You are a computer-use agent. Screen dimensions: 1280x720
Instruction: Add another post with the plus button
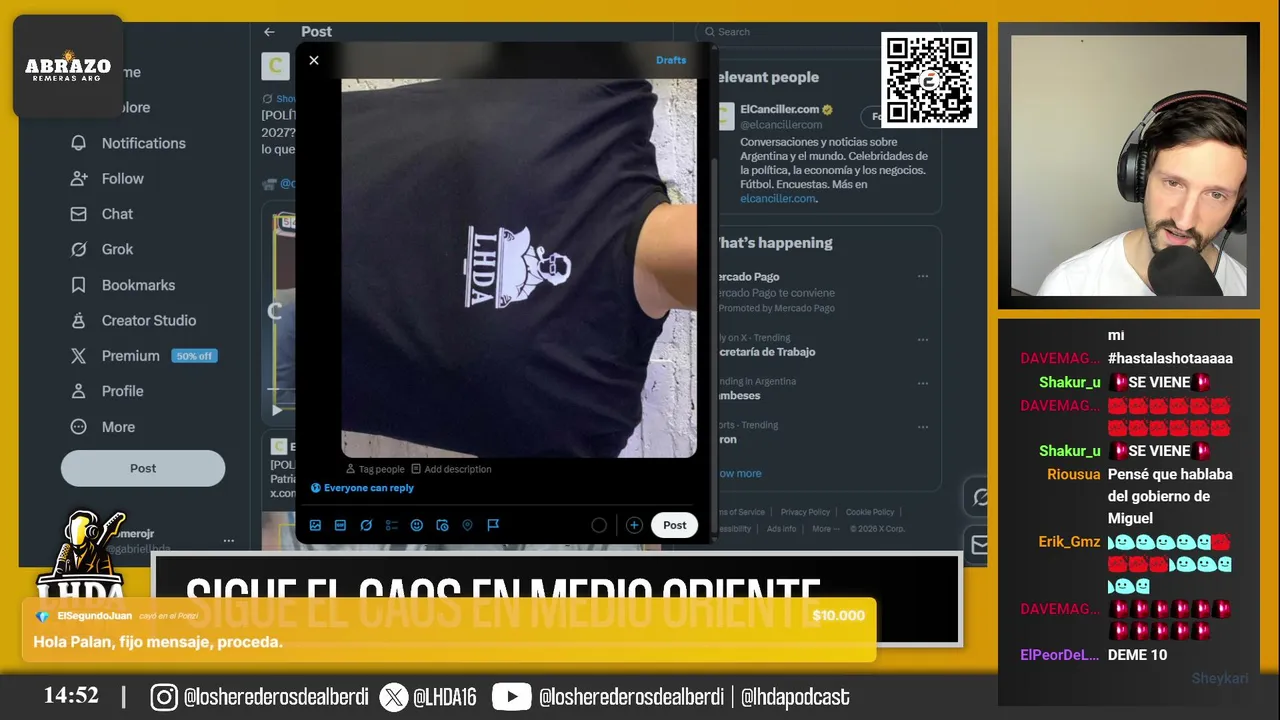point(634,525)
